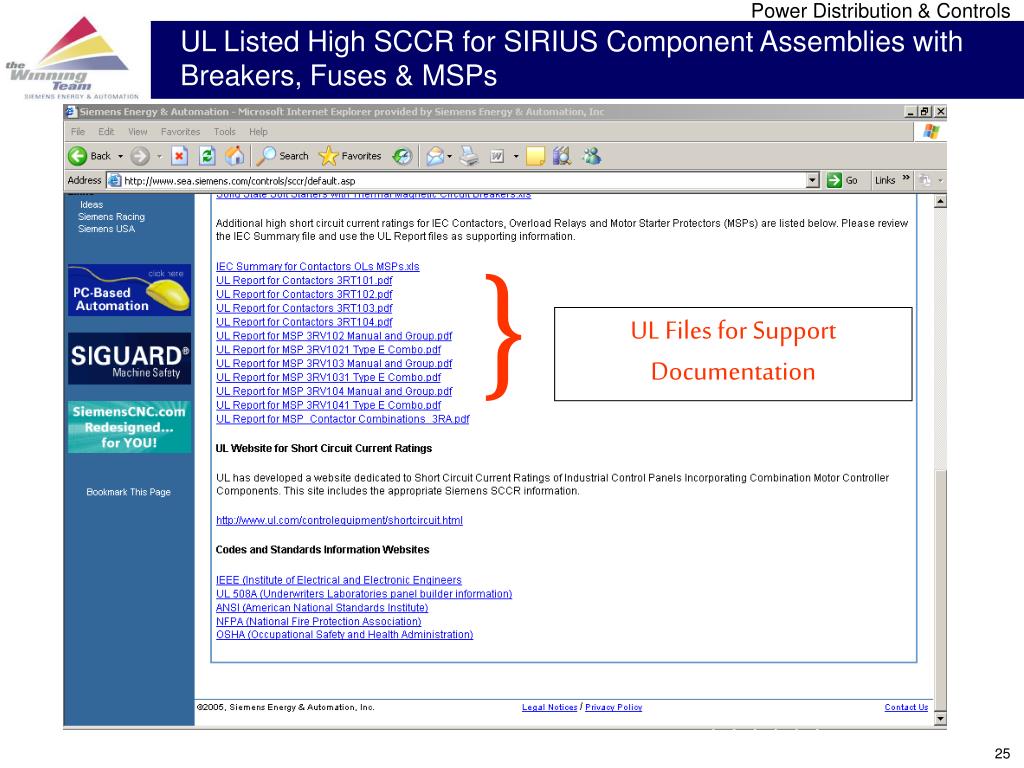The height and width of the screenshot is (768, 1024).
Task: Click the Legal Notices footer link
Action: 549,707
